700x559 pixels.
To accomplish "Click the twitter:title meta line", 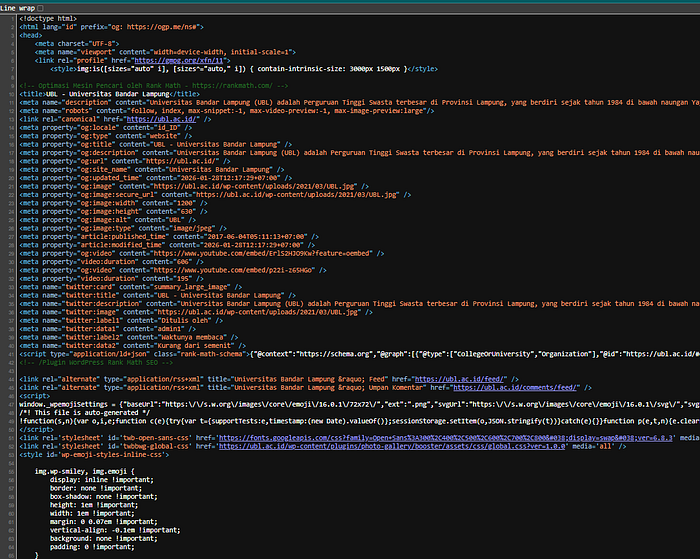I will tap(157, 296).
